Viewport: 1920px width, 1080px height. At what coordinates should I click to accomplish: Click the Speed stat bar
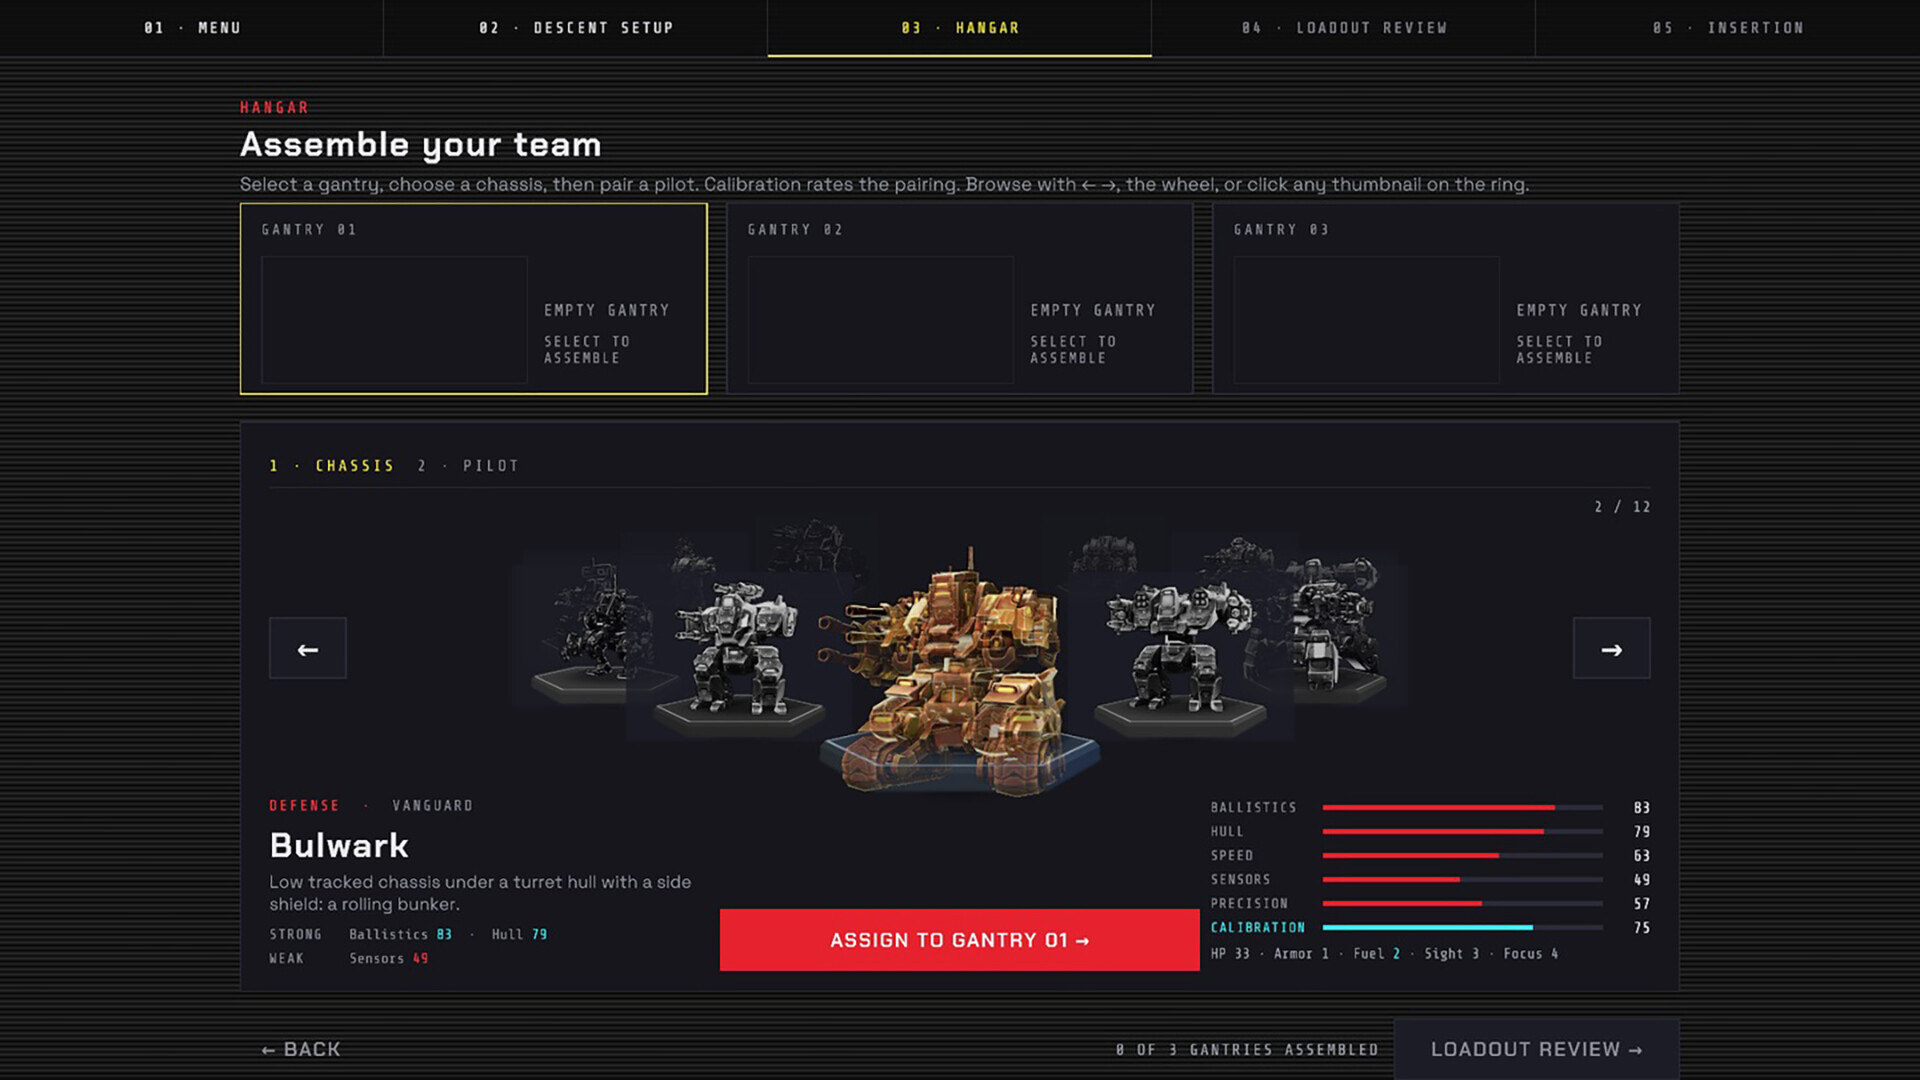coord(1462,855)
